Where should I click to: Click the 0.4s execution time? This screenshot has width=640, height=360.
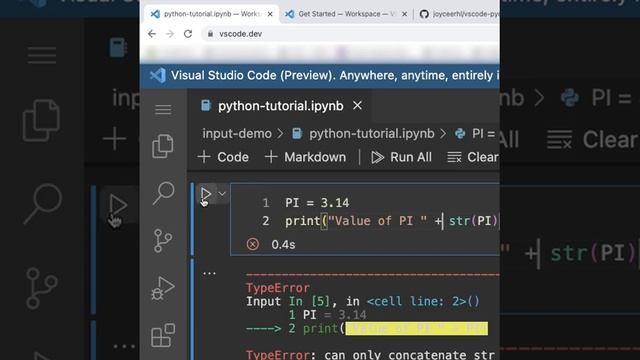283,244
